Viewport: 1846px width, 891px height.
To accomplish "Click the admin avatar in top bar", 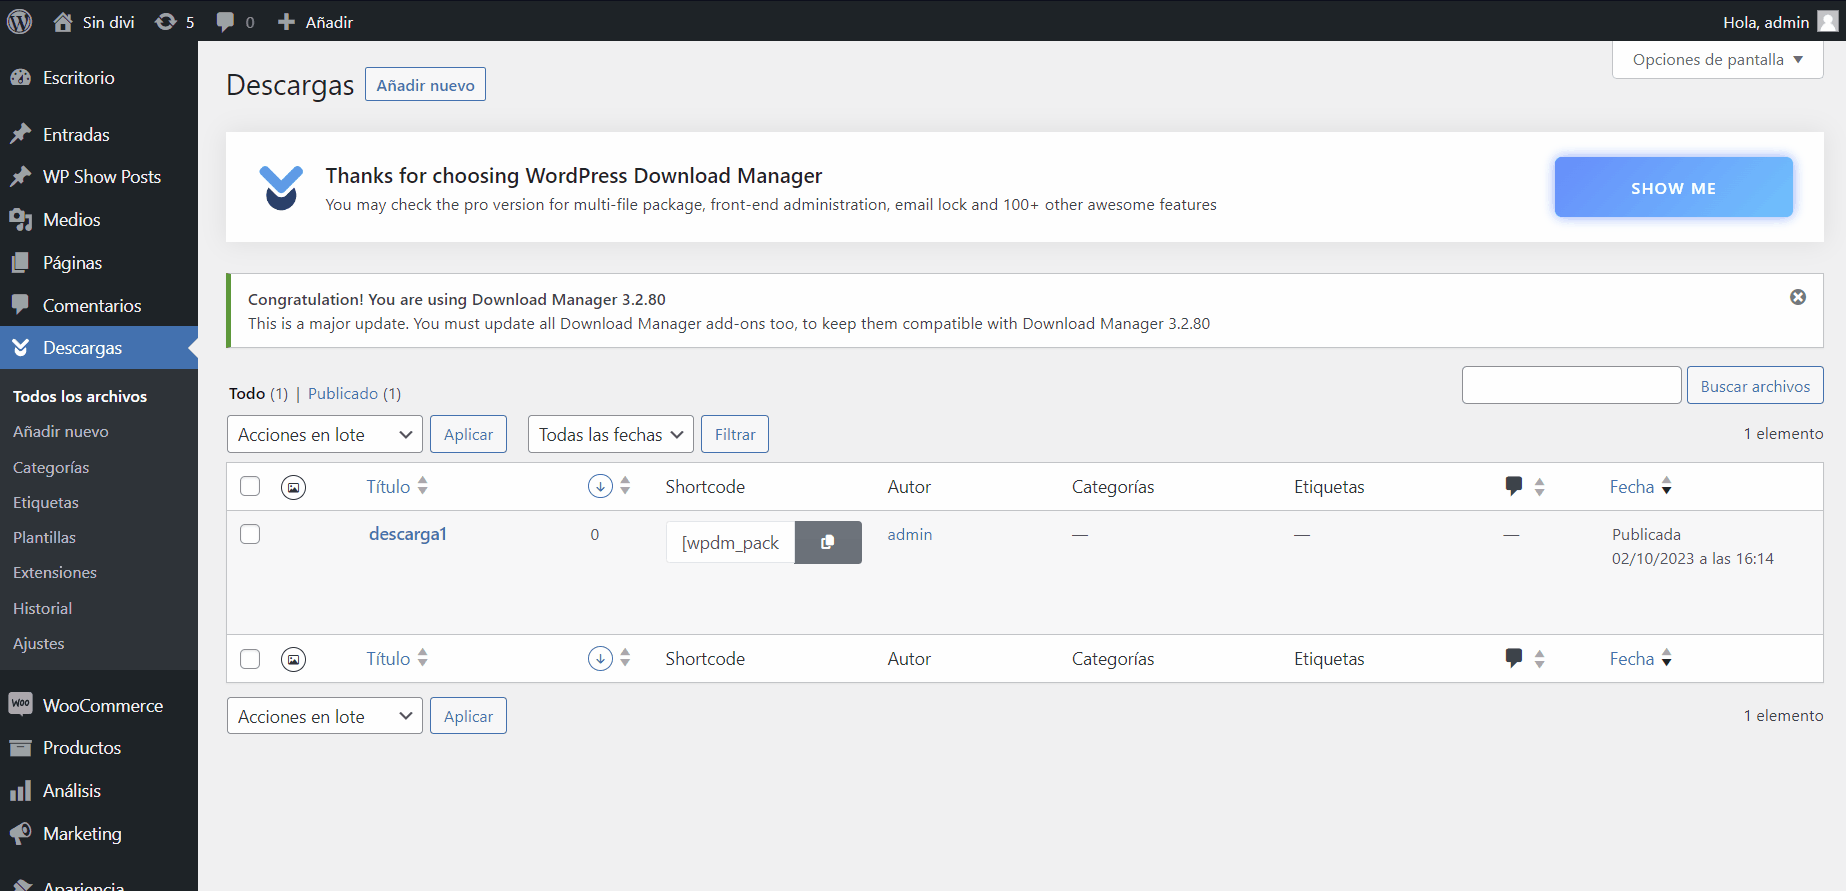I will click(x=1827, y=22).
